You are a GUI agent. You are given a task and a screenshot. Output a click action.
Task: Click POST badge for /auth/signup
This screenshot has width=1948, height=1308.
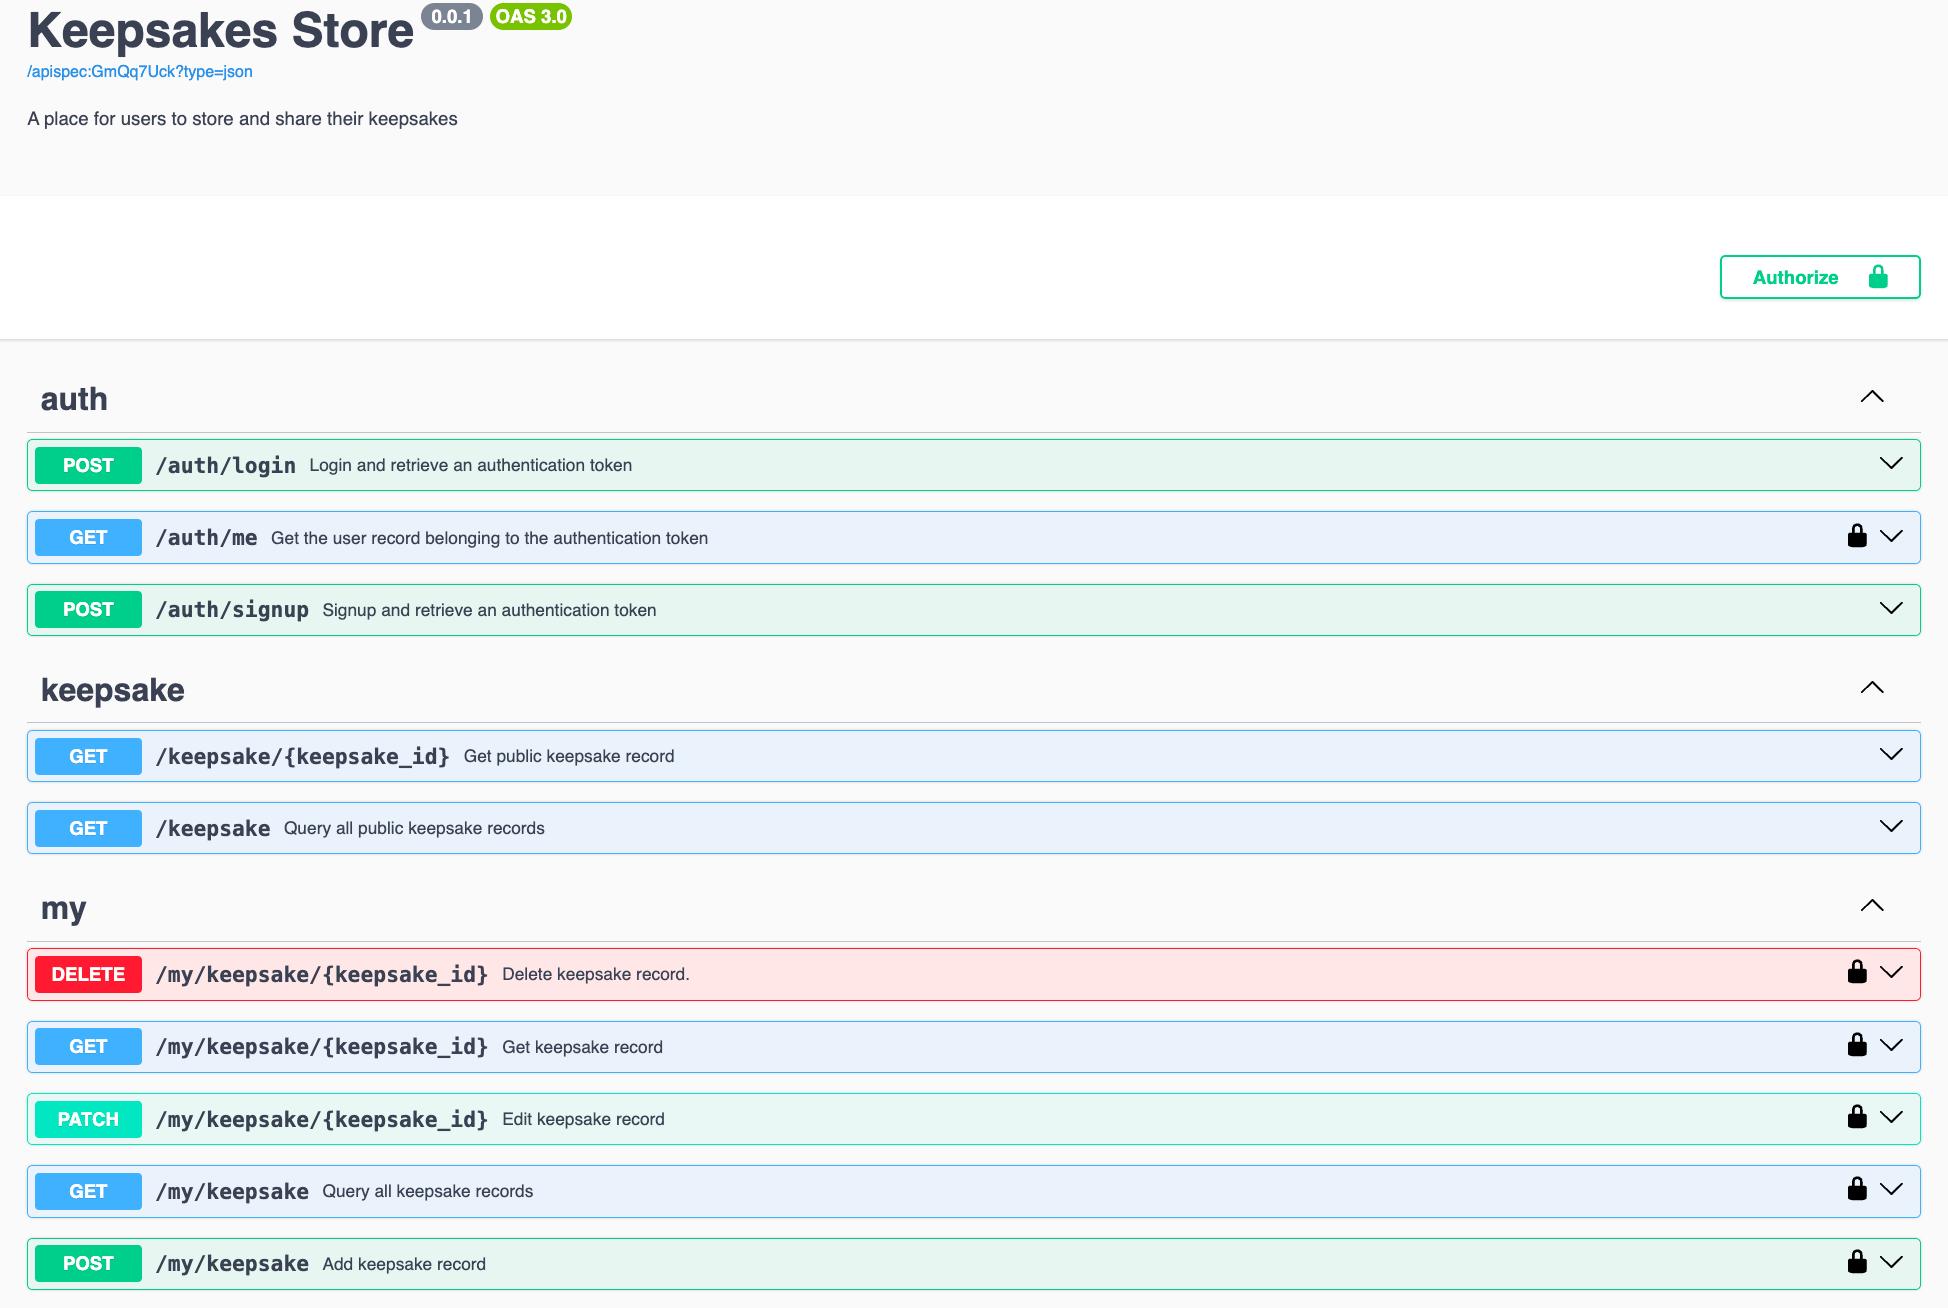(x=88, y=610)
